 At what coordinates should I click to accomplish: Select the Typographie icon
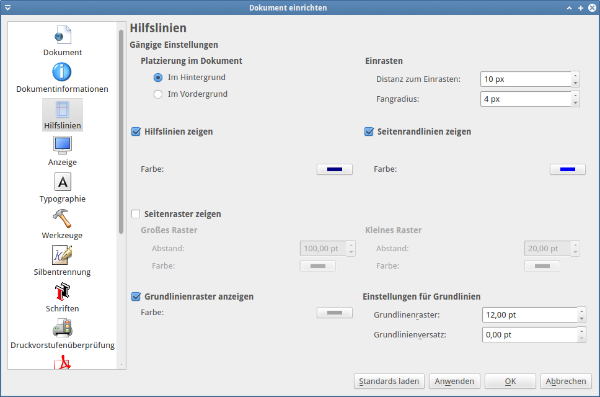[x=62, y=182]
